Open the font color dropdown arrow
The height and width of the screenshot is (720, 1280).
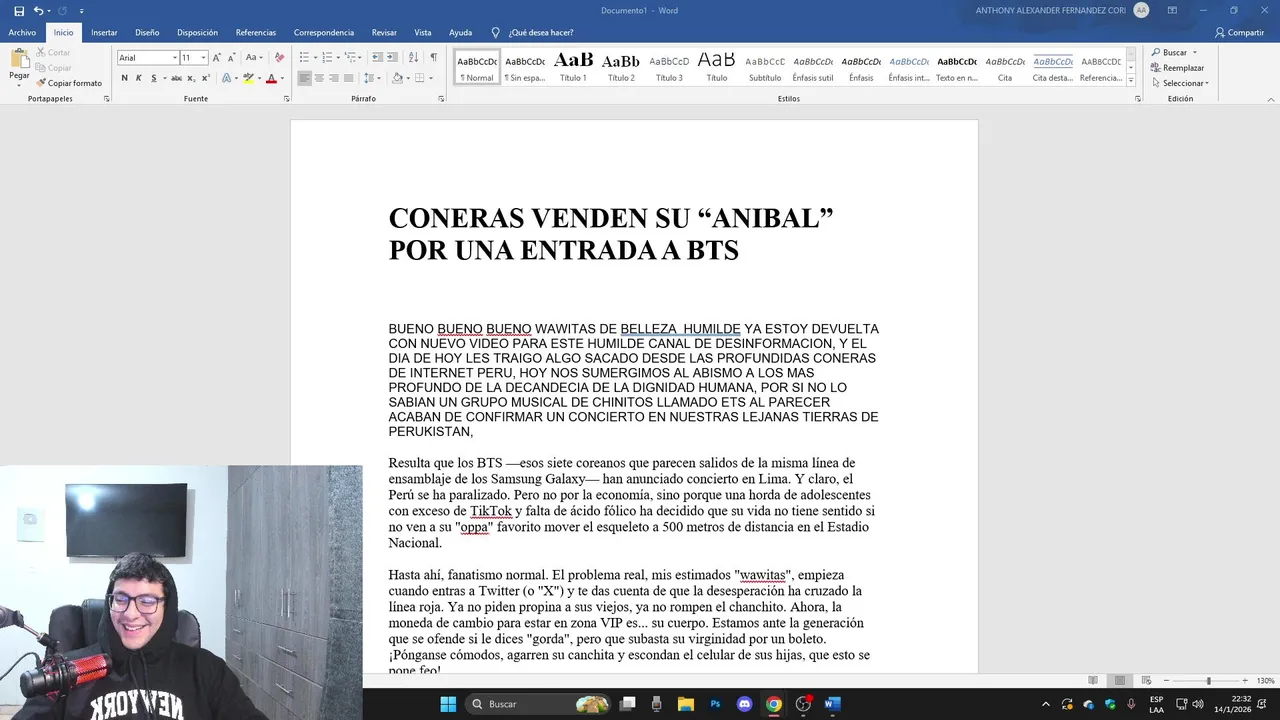282,78
